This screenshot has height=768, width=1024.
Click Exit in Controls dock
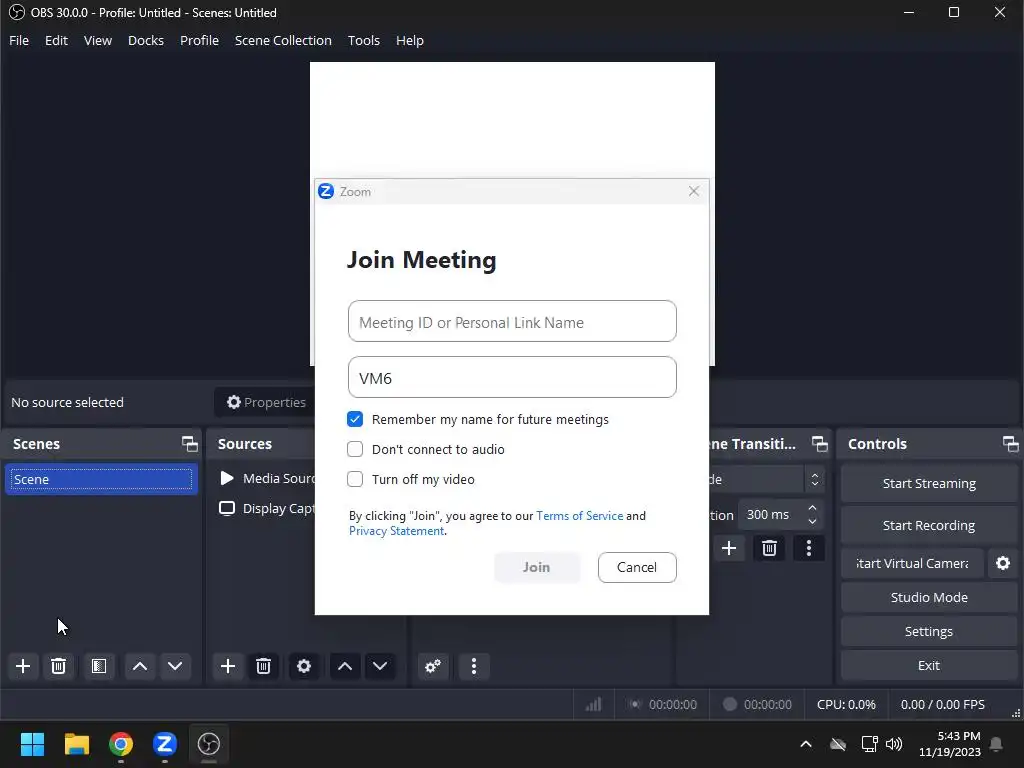tap(929, 665)
